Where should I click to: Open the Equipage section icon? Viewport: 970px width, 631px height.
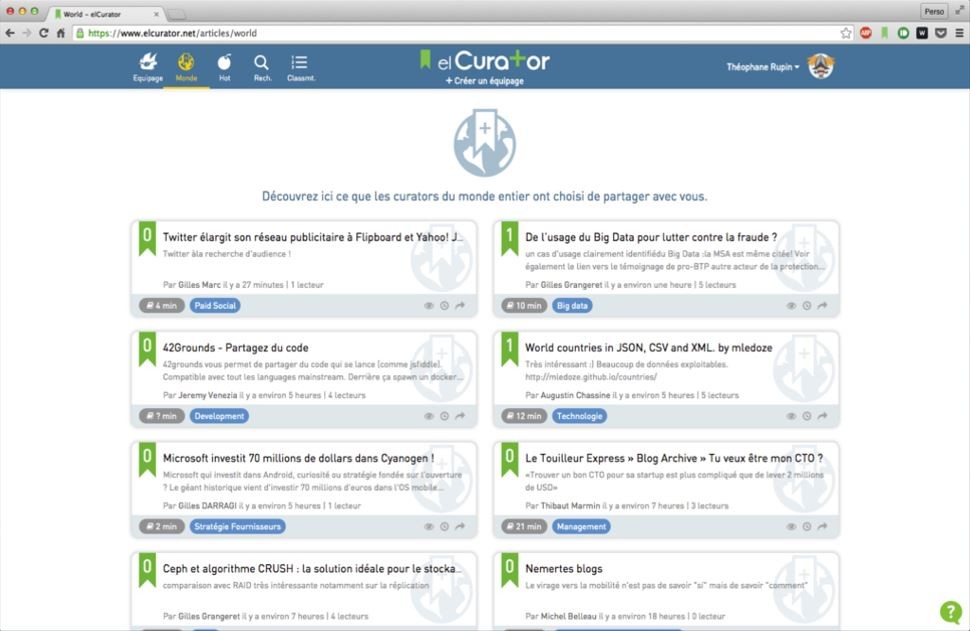click(x=148, y=67)
